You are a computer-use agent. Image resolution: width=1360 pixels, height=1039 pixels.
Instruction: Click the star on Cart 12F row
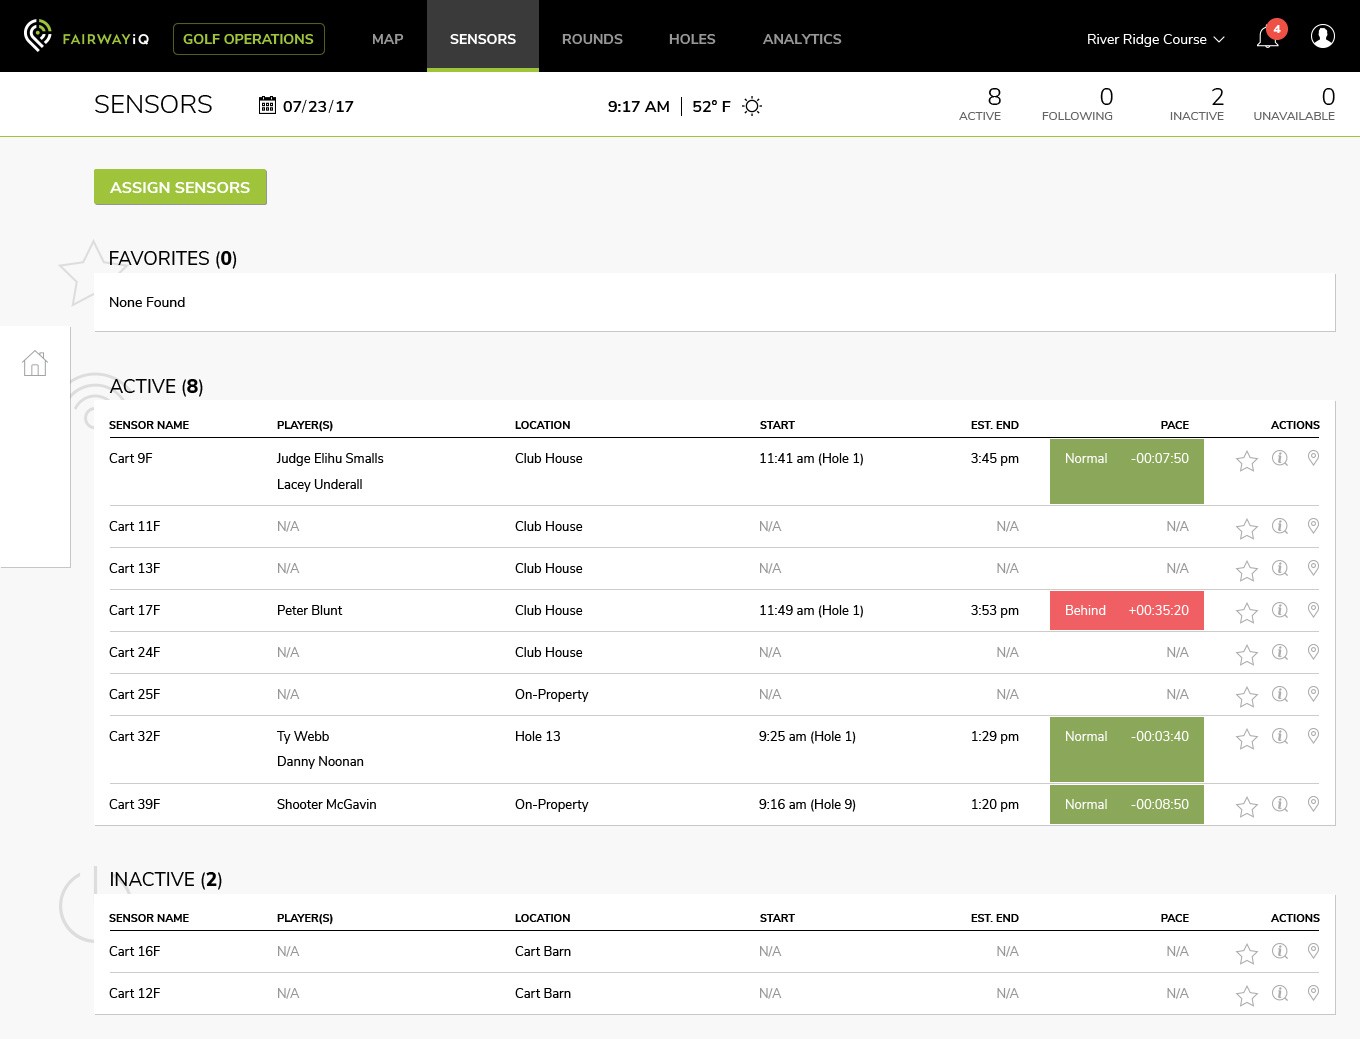[1246, 996]
